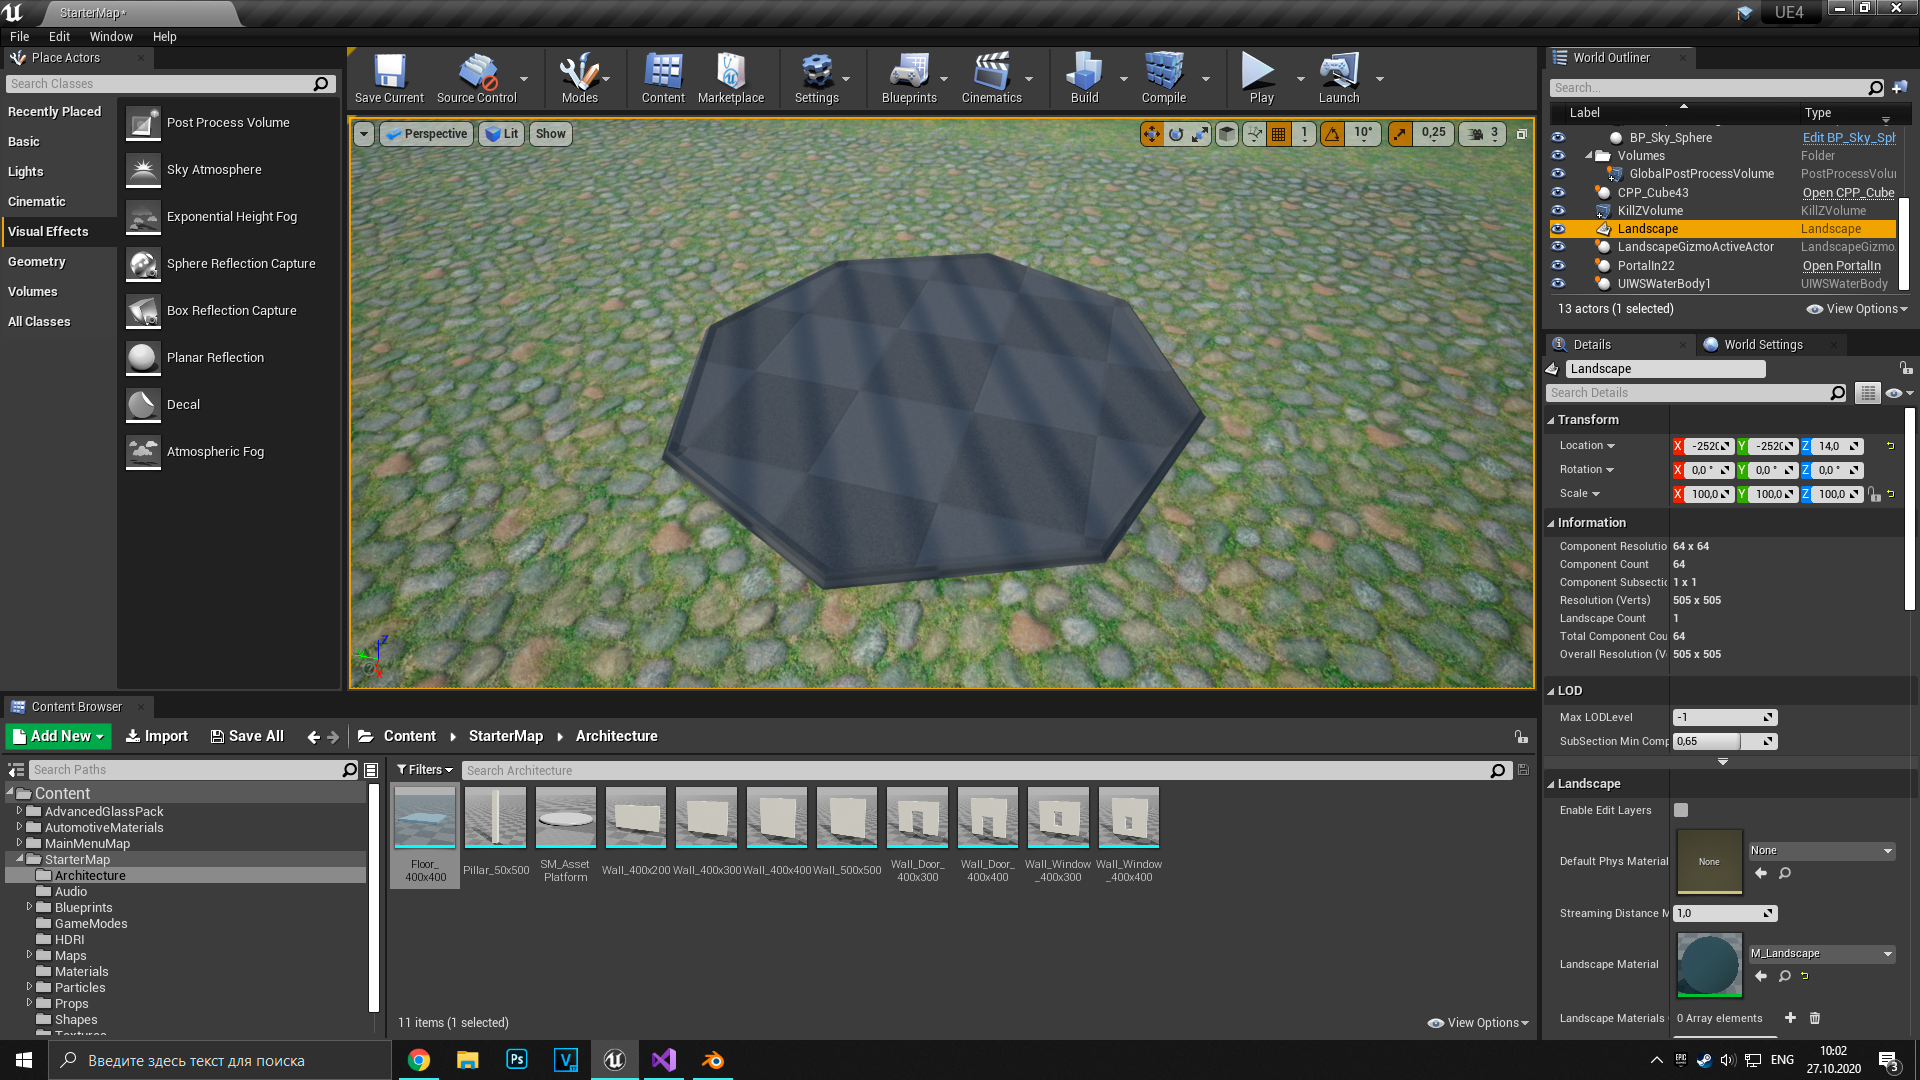The height and width of the screenshot is (1080, 1920).
Task: Clear the Landscape Materials array with the trash icon
Action: (1815, 1018)
